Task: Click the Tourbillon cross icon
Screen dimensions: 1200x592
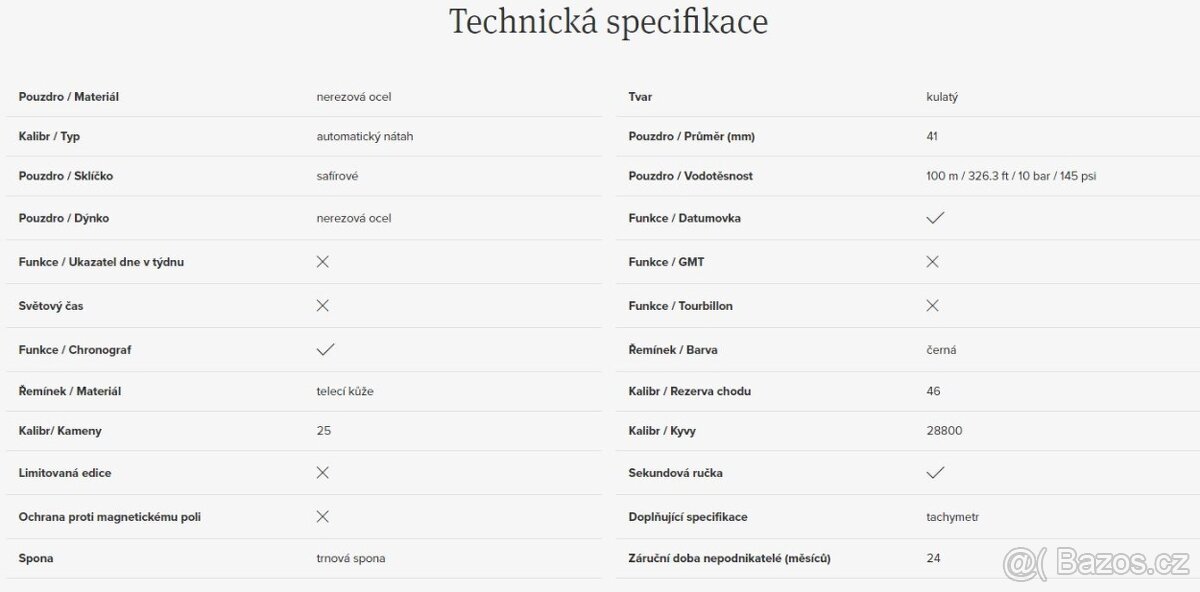Action: click(x=932, y=305)
